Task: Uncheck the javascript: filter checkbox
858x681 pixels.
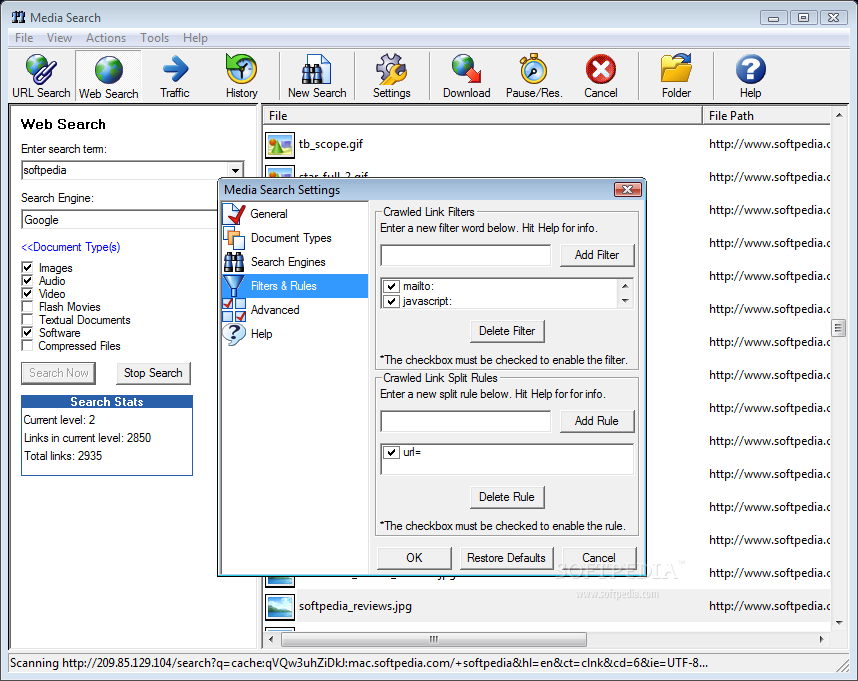Action: click(391, 301)
